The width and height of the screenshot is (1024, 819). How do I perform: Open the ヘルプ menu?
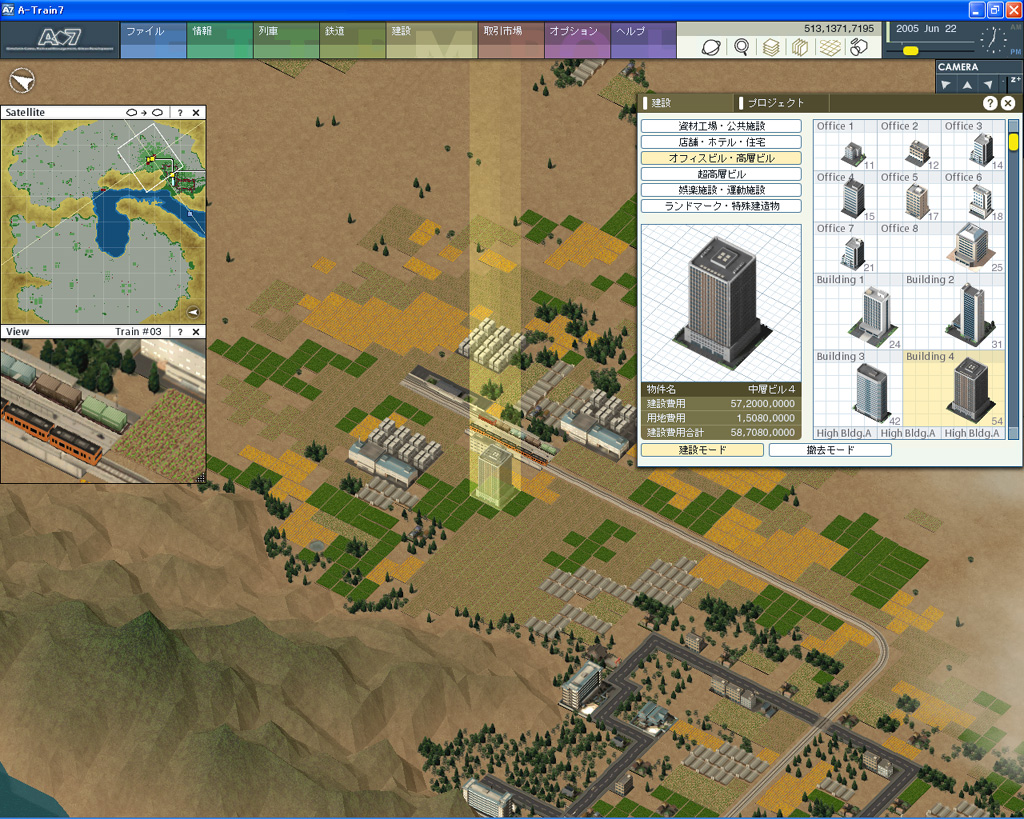pyautogui.click(x=643, y=40)
